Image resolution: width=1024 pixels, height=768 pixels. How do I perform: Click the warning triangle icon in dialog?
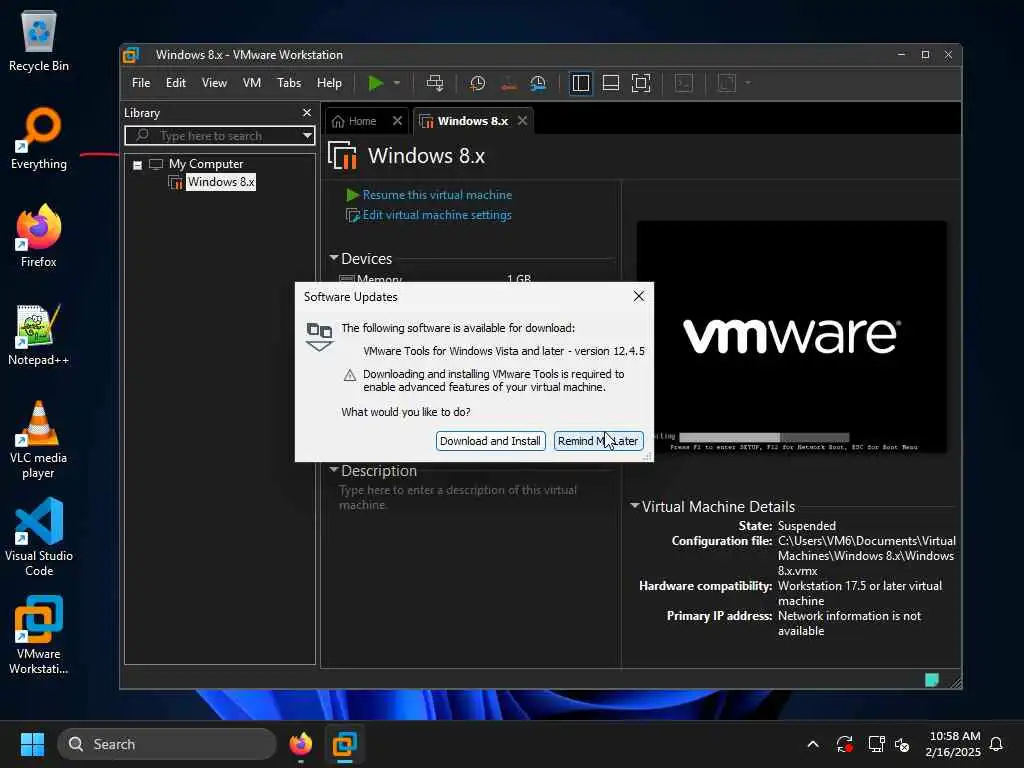(350, 375)
